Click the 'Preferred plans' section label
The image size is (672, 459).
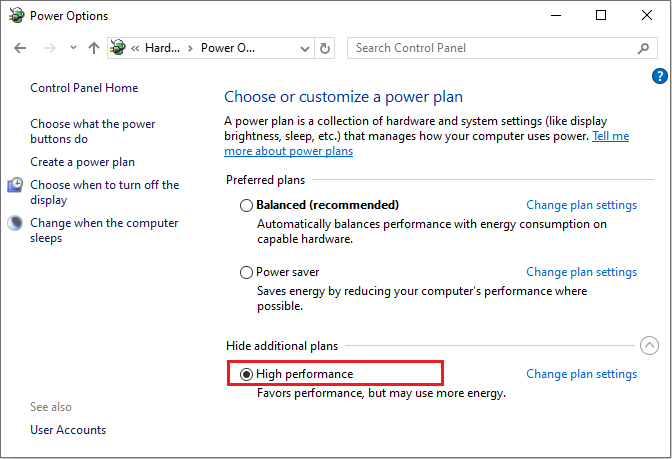pyautogui.click(x=265, y=180)
